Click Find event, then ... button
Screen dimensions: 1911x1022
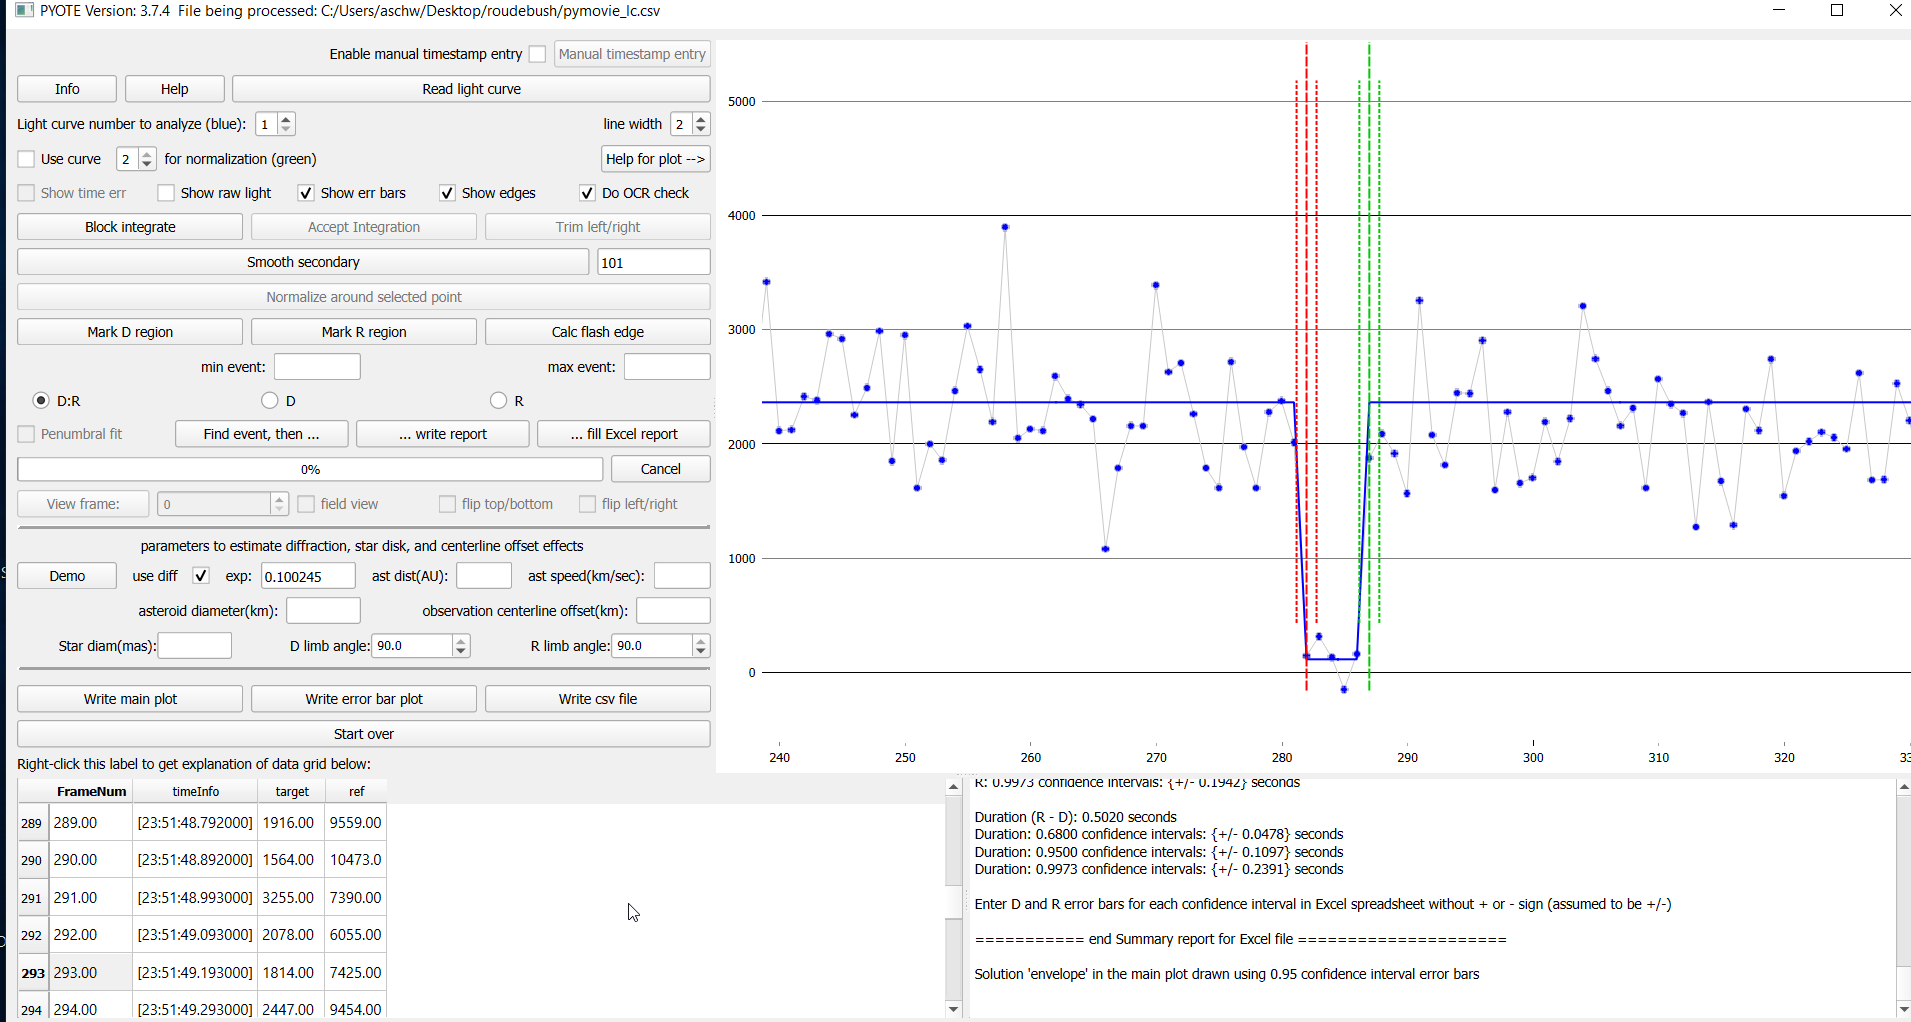coord(261,434)
